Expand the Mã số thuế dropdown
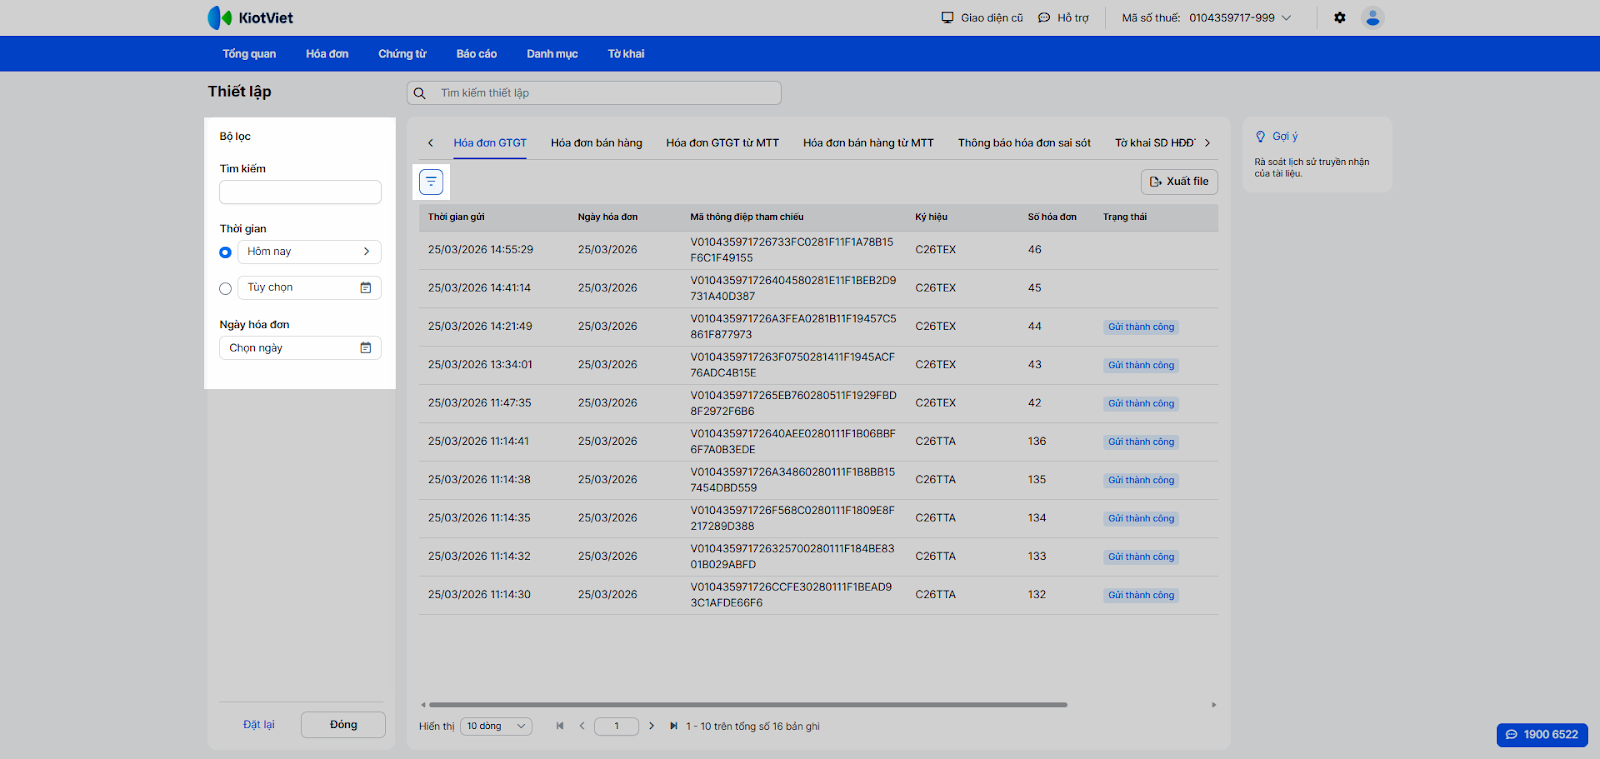This screenshot has width=1600, height=759. [x=1286, y=18]
